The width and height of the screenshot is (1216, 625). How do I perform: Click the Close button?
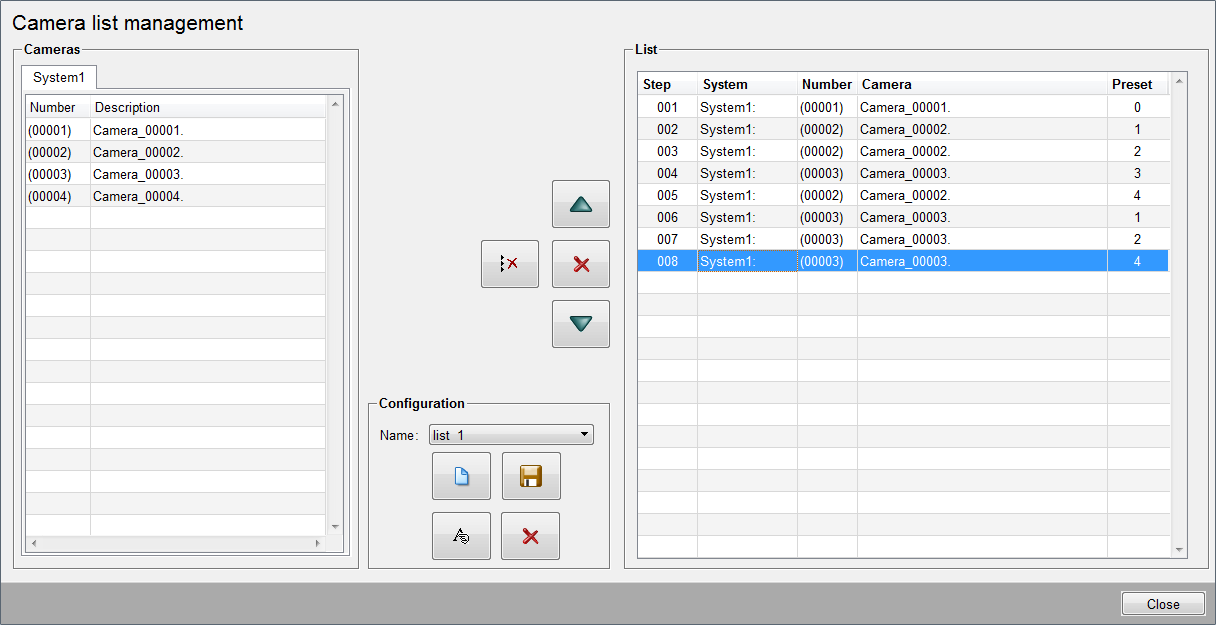(x=1162, y=604)
